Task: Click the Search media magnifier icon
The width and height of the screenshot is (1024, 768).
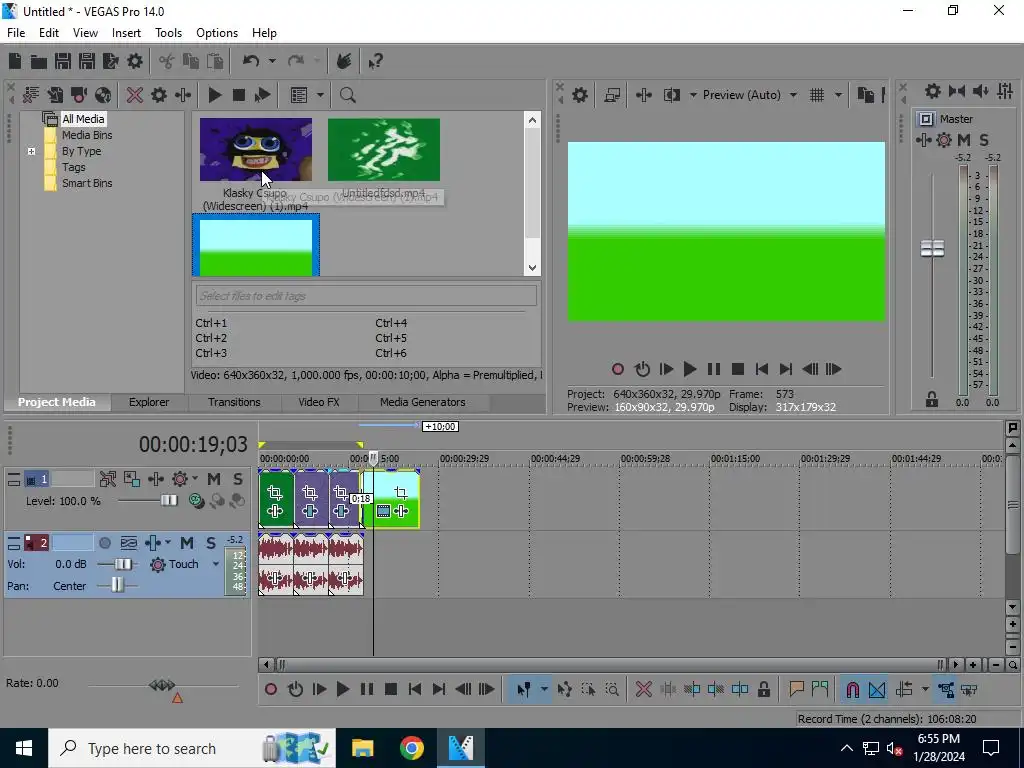Action: click(x=347, y=95)
